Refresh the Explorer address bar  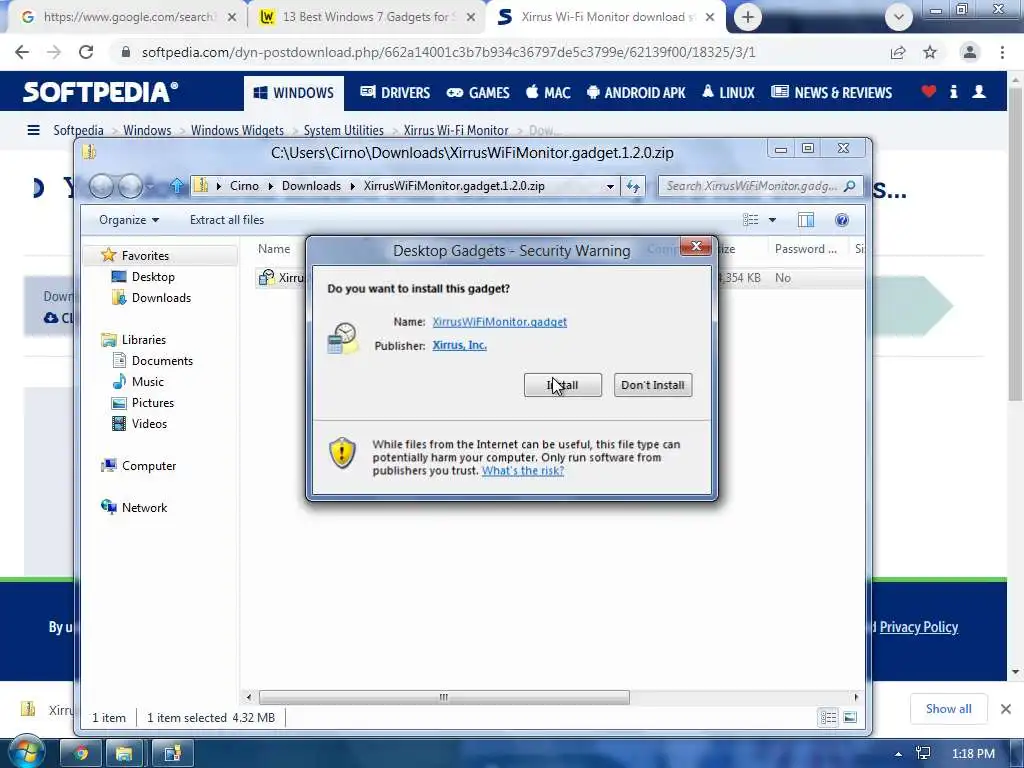point(633,186)
